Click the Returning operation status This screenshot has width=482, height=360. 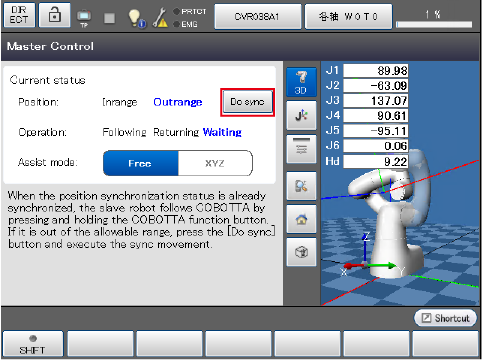pyautogui.click(x=176, y=132)
